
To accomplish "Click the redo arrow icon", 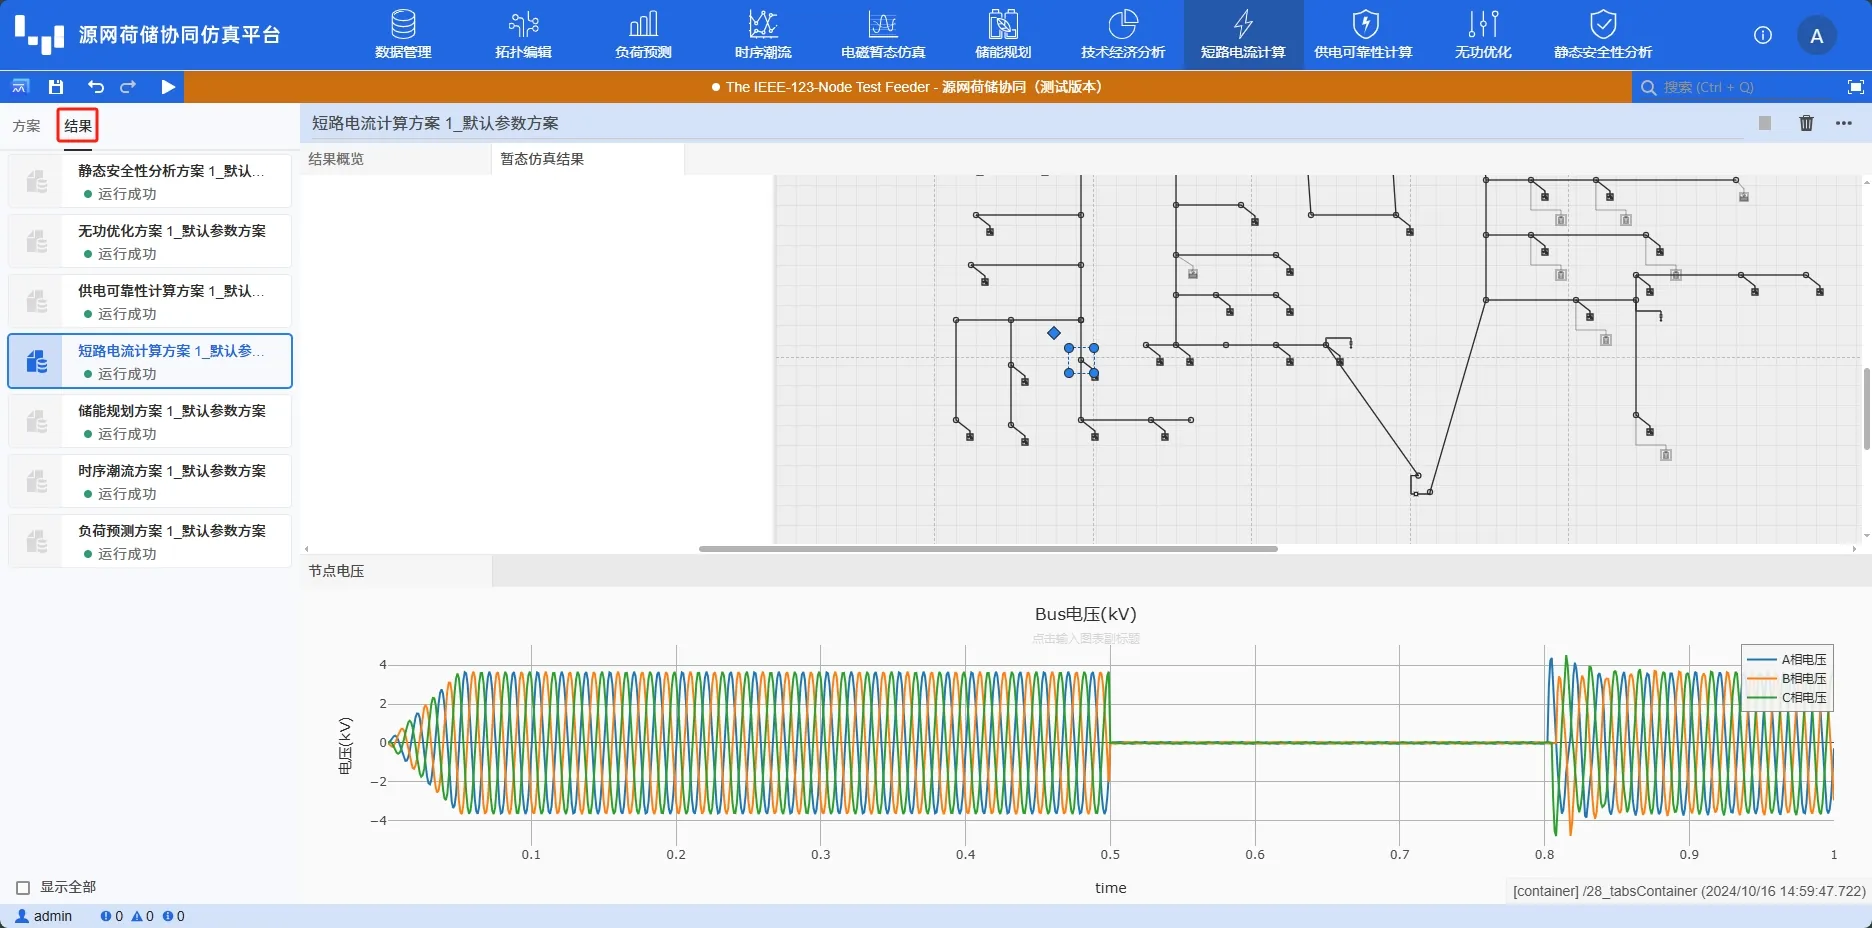I will (x=128, y=87).
